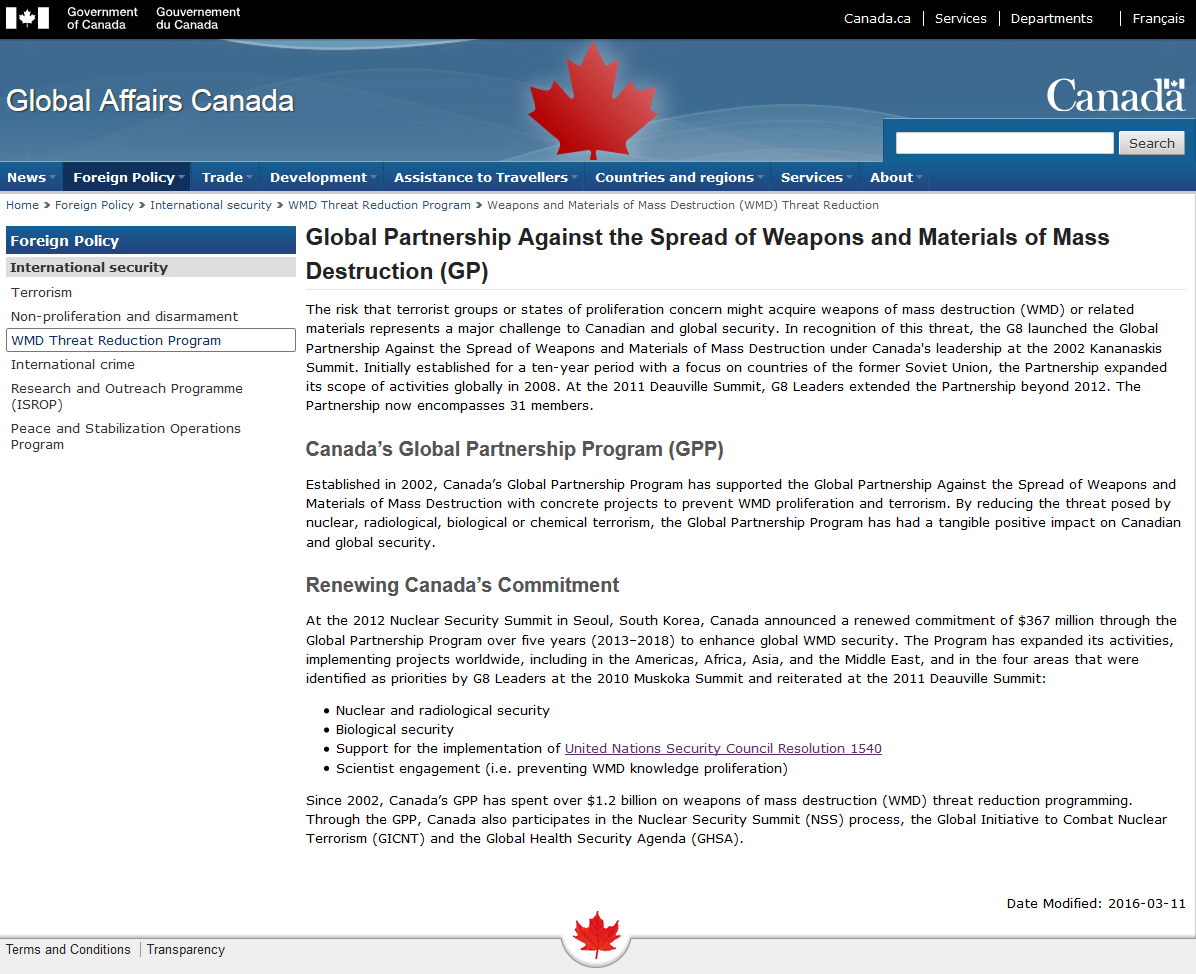Image resolution: width=1196 pixels, height=974 pixels.
Task: Open Foreign Policy sidebar heading
Action: click(x=151, y=240)
